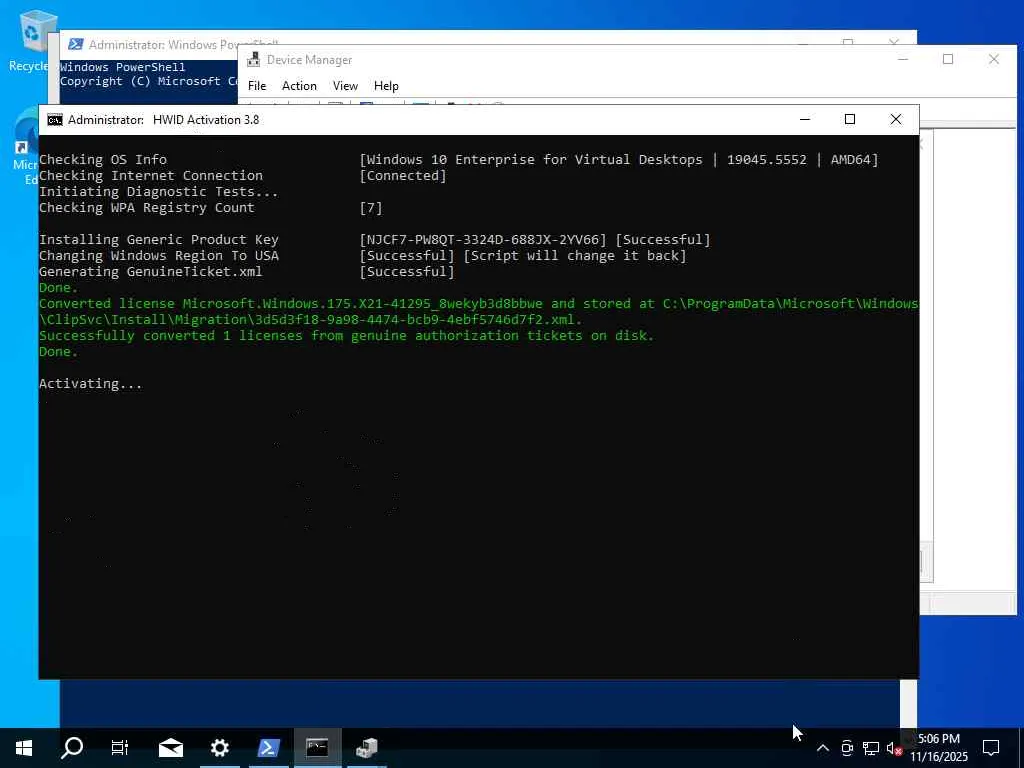Viewport: 1024px width, 768px height.
Task: Open Task View from taskbar
Action: [120, 748]
